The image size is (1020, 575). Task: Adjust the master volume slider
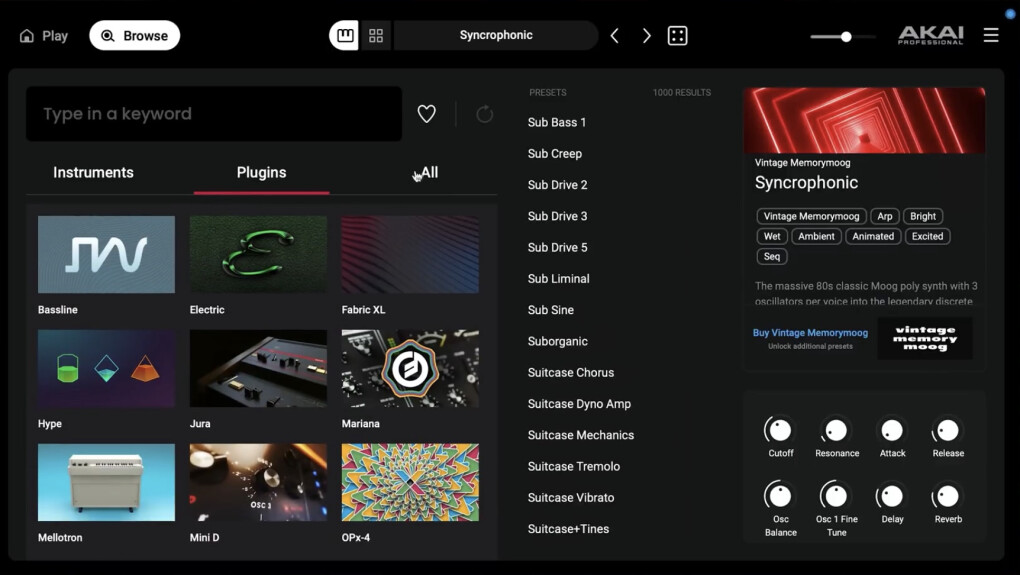[x=842, y=37]
